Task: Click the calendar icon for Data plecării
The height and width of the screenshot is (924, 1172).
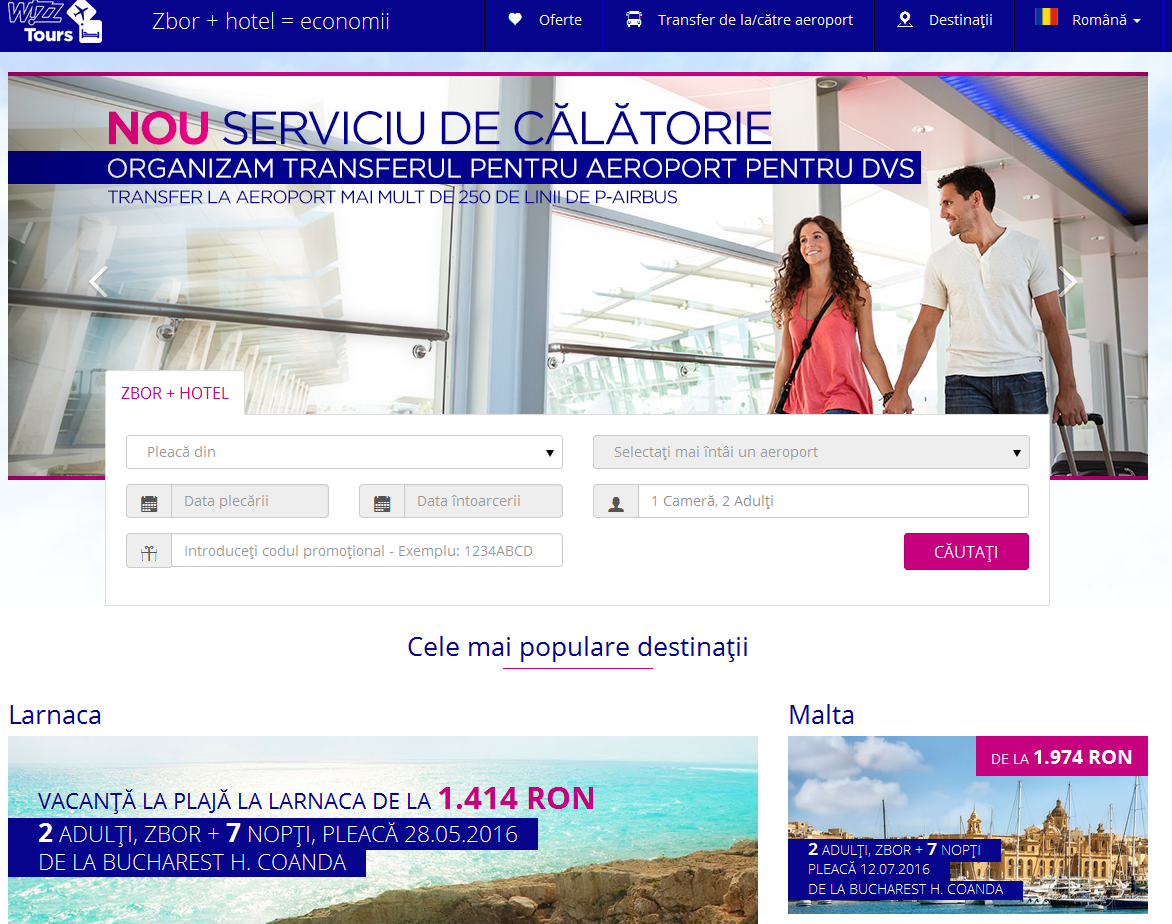Action: [x=149, y=502]
